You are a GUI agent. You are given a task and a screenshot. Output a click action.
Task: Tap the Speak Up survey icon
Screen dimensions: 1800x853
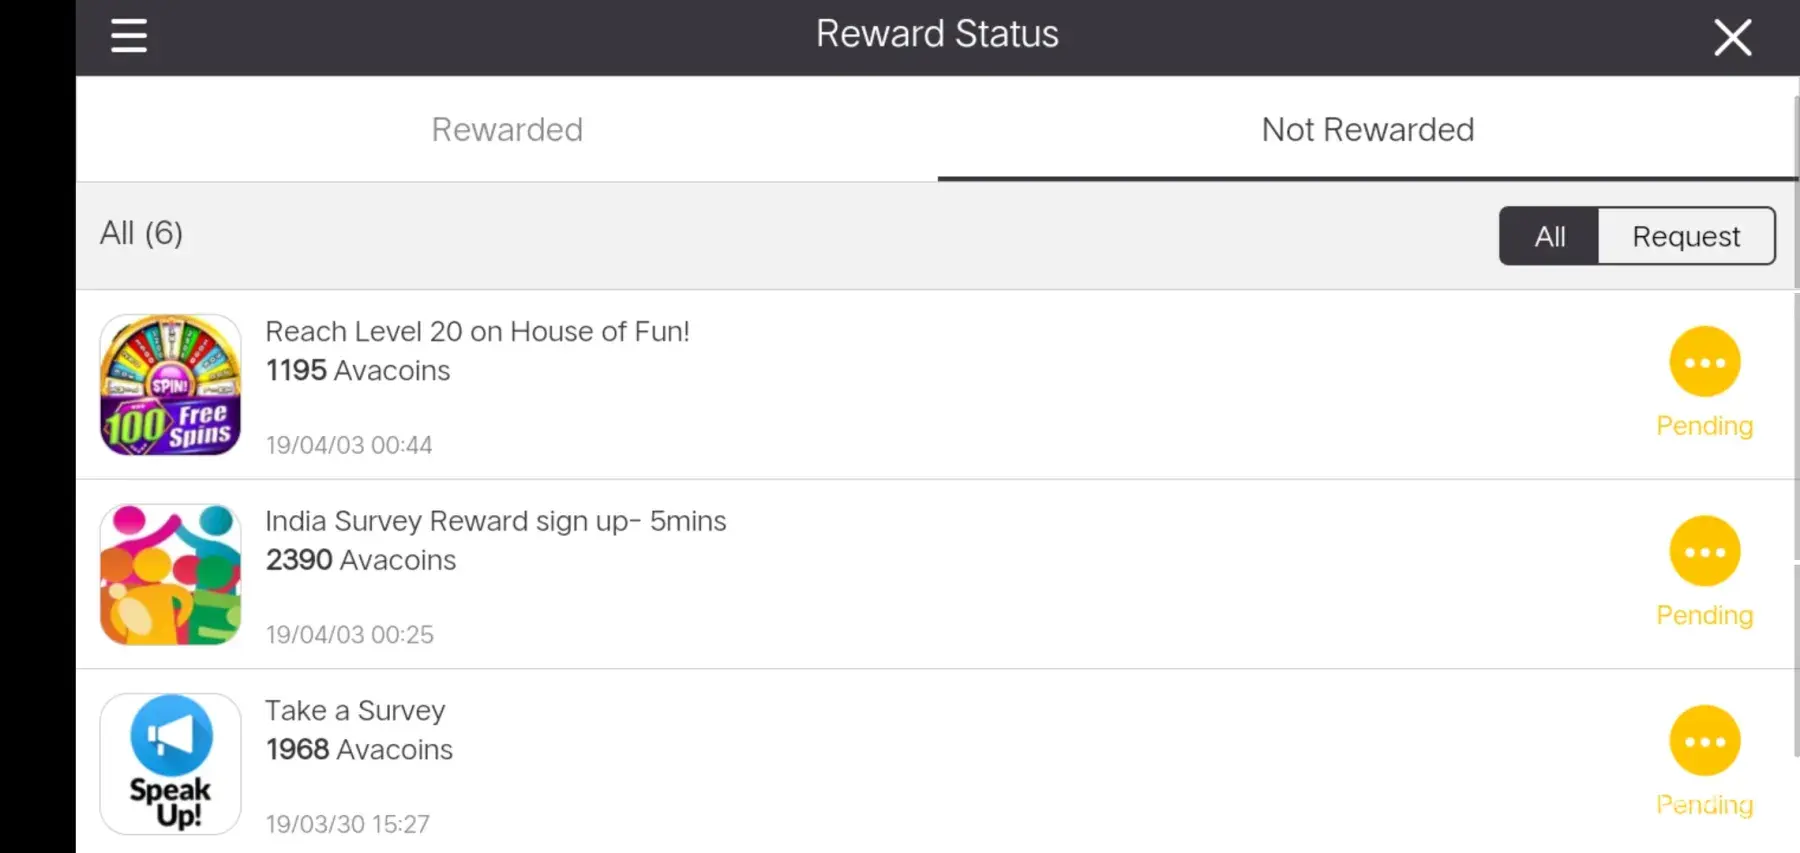click(x=171, y=764)
